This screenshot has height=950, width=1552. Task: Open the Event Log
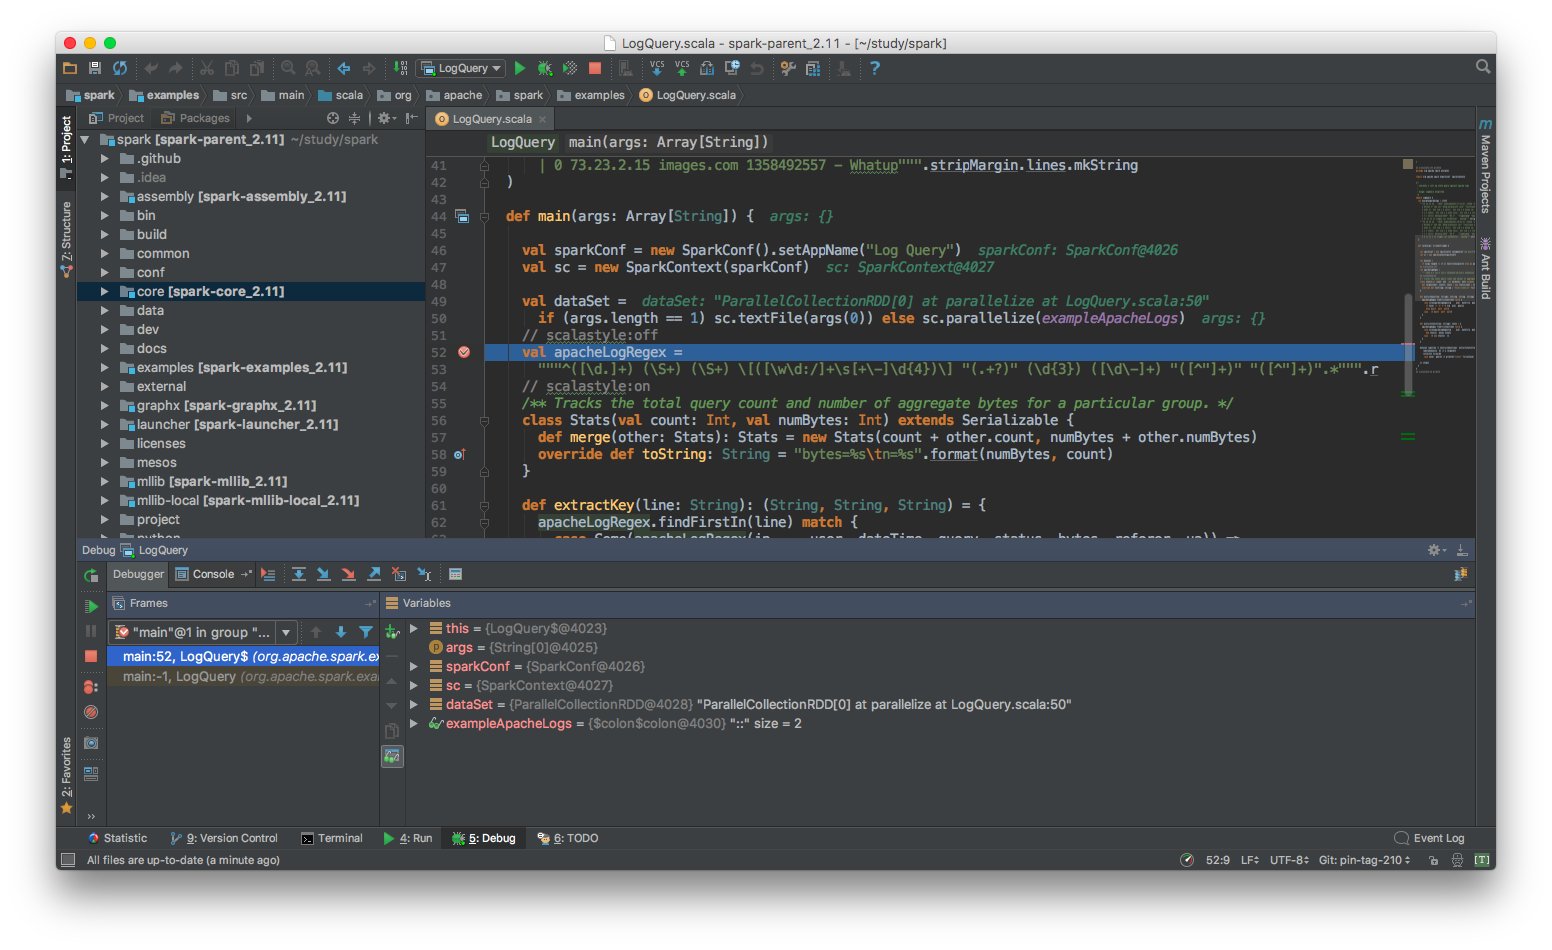1430,838
